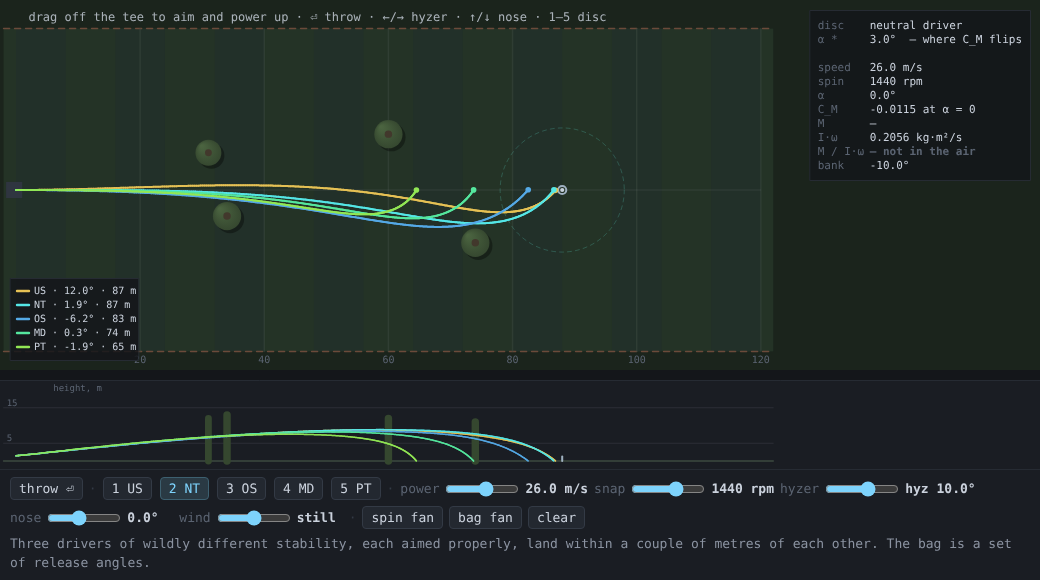Run the bag fan
Viewport: 1040px width, 580px height.
(x=485, y=518)
